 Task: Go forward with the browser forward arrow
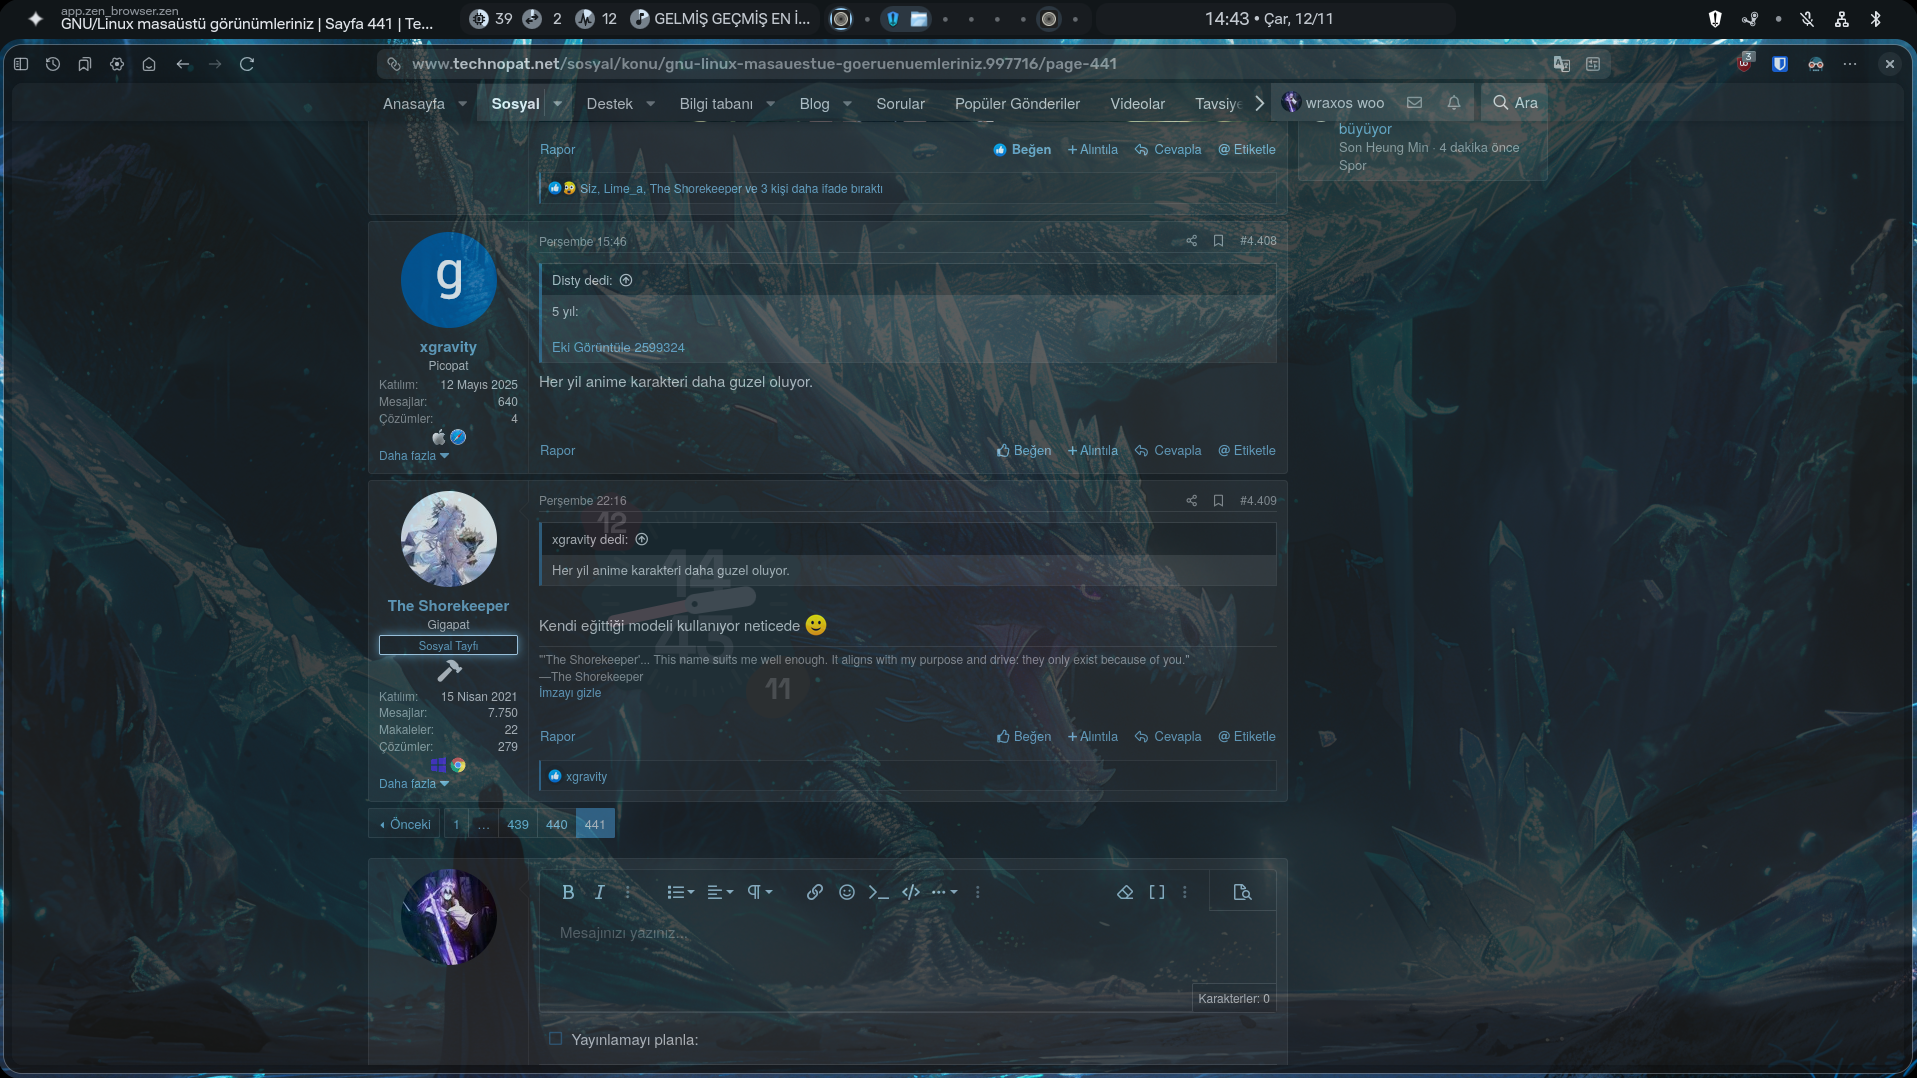[x=215, y=64]
